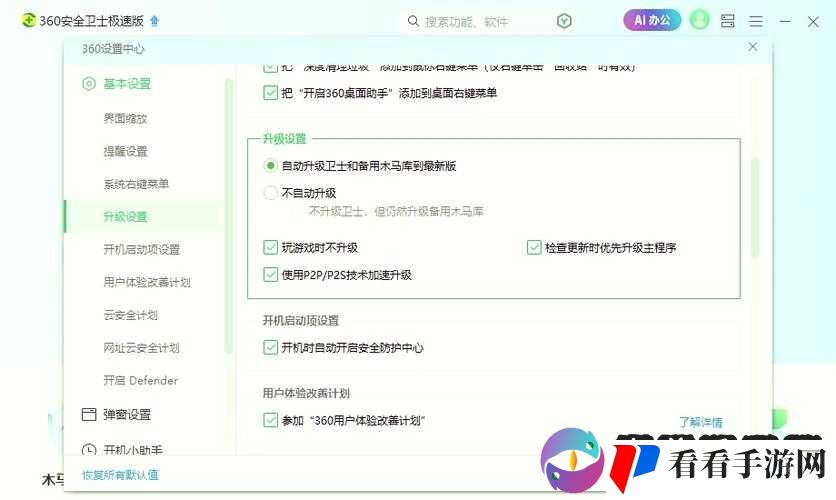This screenshot has height=500, width=836.
Task: Toggle the partially hidden 深度清理垃圾 checkbox
Action: [270, 68]
